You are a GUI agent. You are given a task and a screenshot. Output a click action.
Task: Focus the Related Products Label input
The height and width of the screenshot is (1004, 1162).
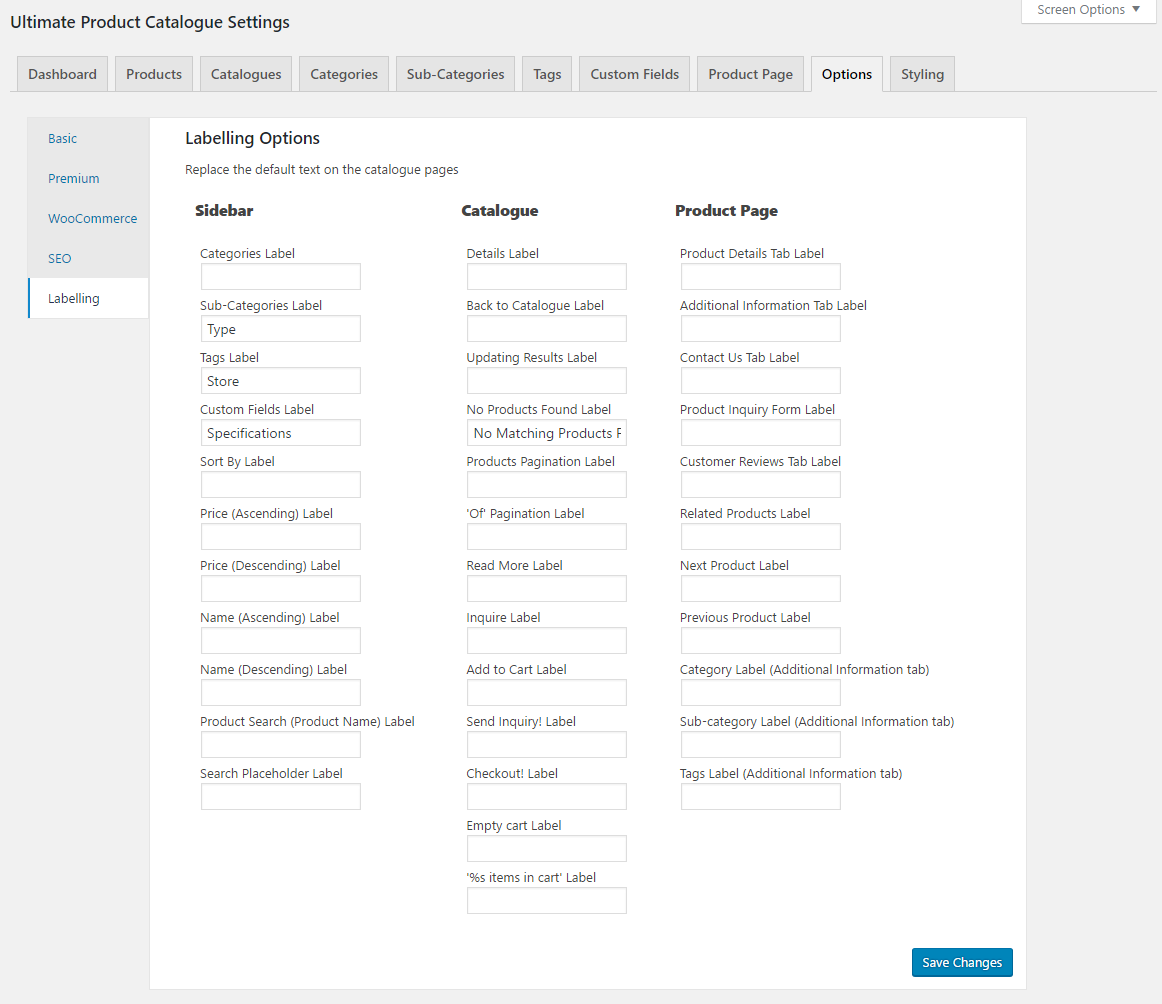[x=761, y=537]
